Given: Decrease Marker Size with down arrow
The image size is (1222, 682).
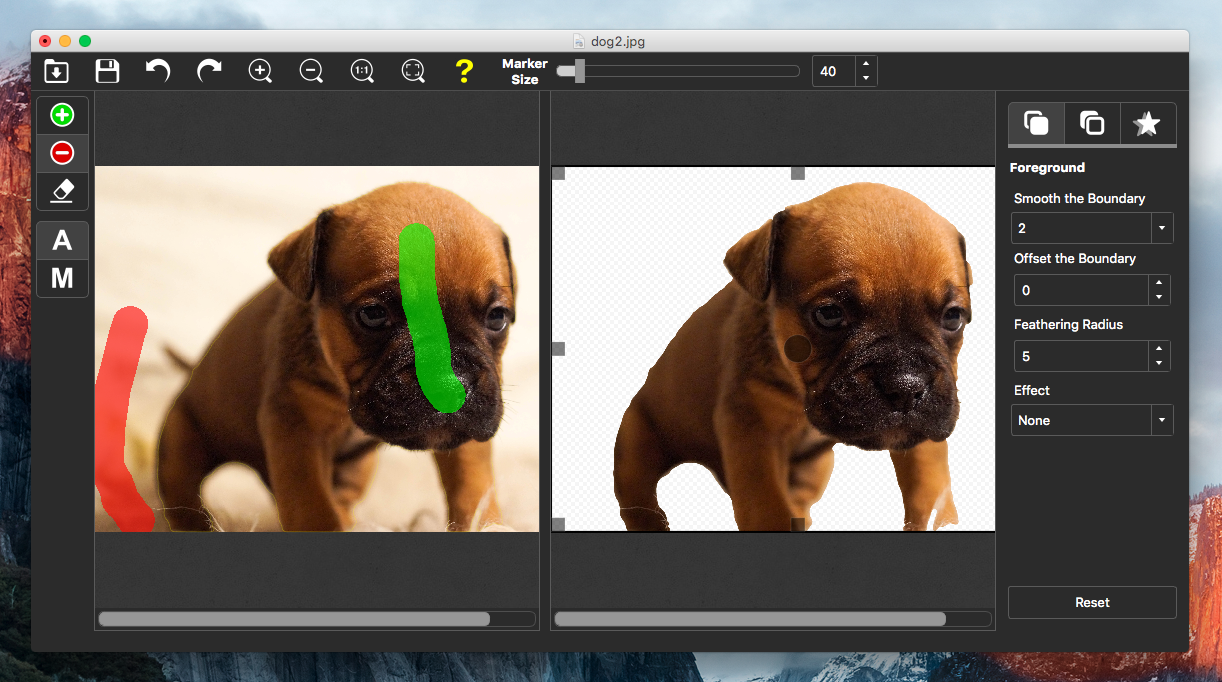Looking at the screenshot, I should (866, 78).
